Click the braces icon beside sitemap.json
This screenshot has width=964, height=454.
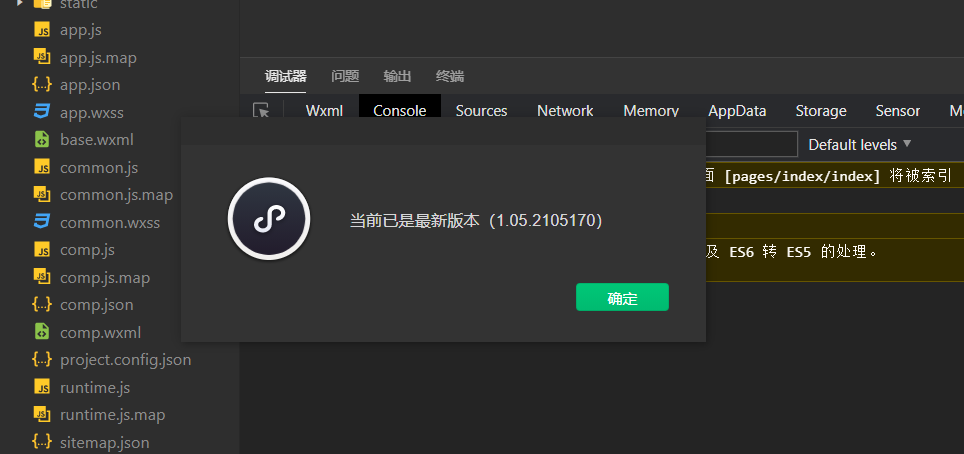41,442
